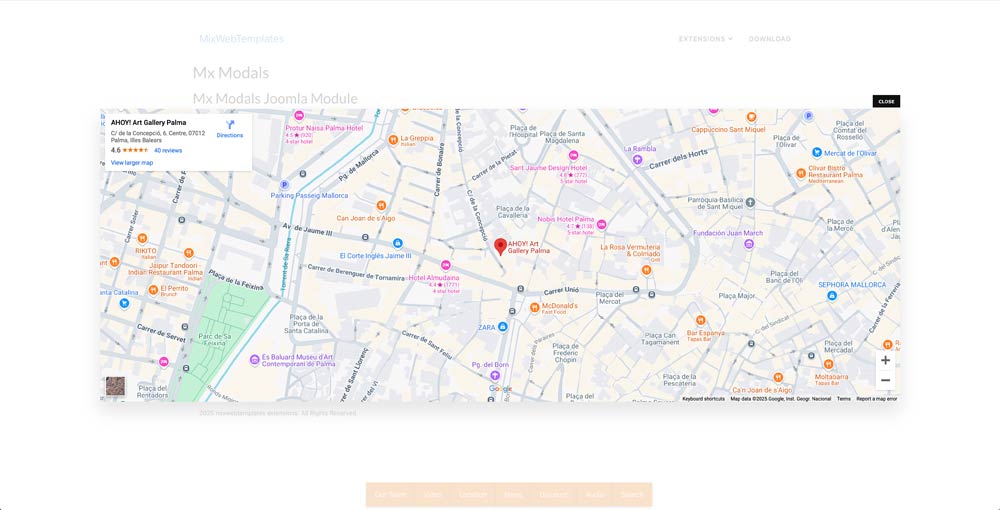Open the Download menu item
1000x510 pixels.
[x=769, y=39]
